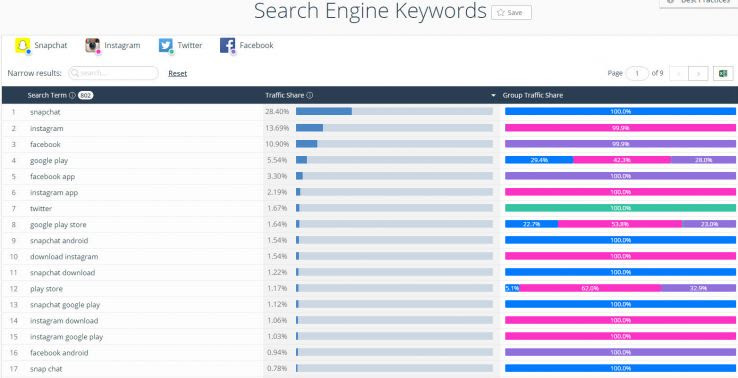This screenshot has width=738, height=378.
Task: Sort by Group Traffic Share header
Action: click(x=533, y=95)
